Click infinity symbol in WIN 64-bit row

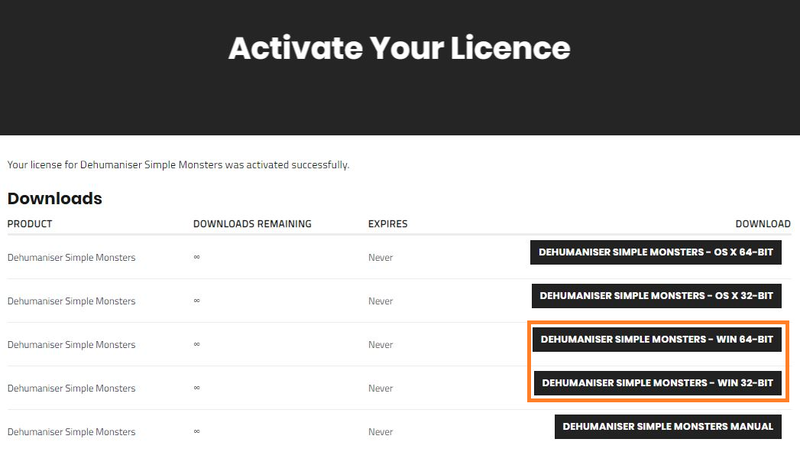pos(197,345)
